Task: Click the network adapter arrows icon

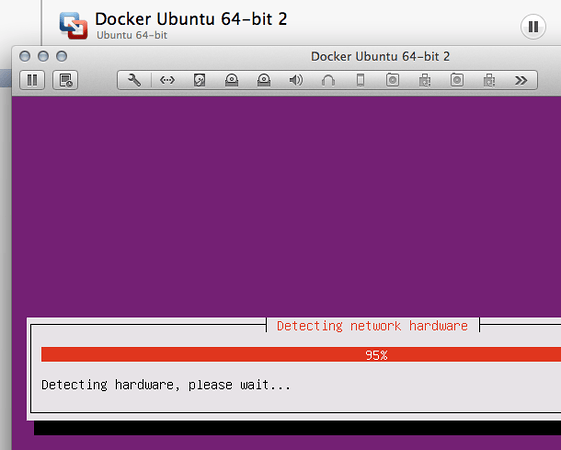Action: 167,80
